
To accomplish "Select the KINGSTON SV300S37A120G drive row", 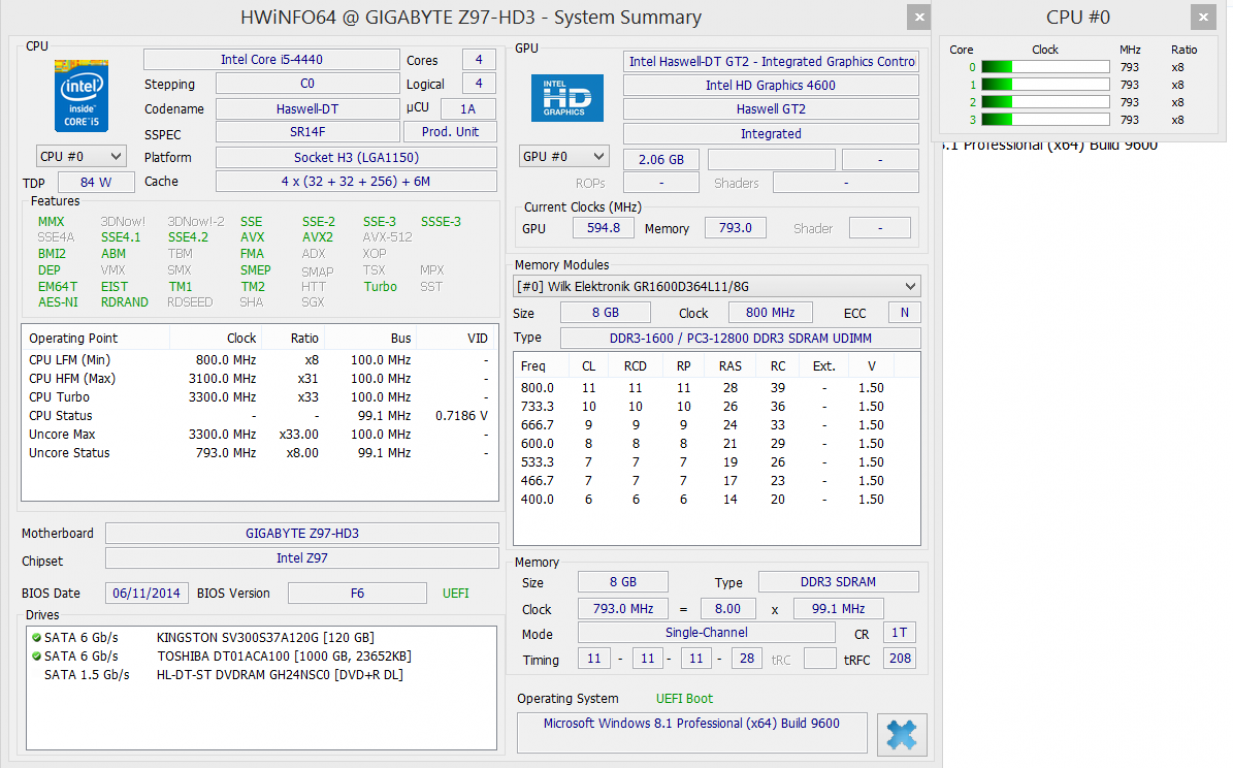I will click(260, 637).
